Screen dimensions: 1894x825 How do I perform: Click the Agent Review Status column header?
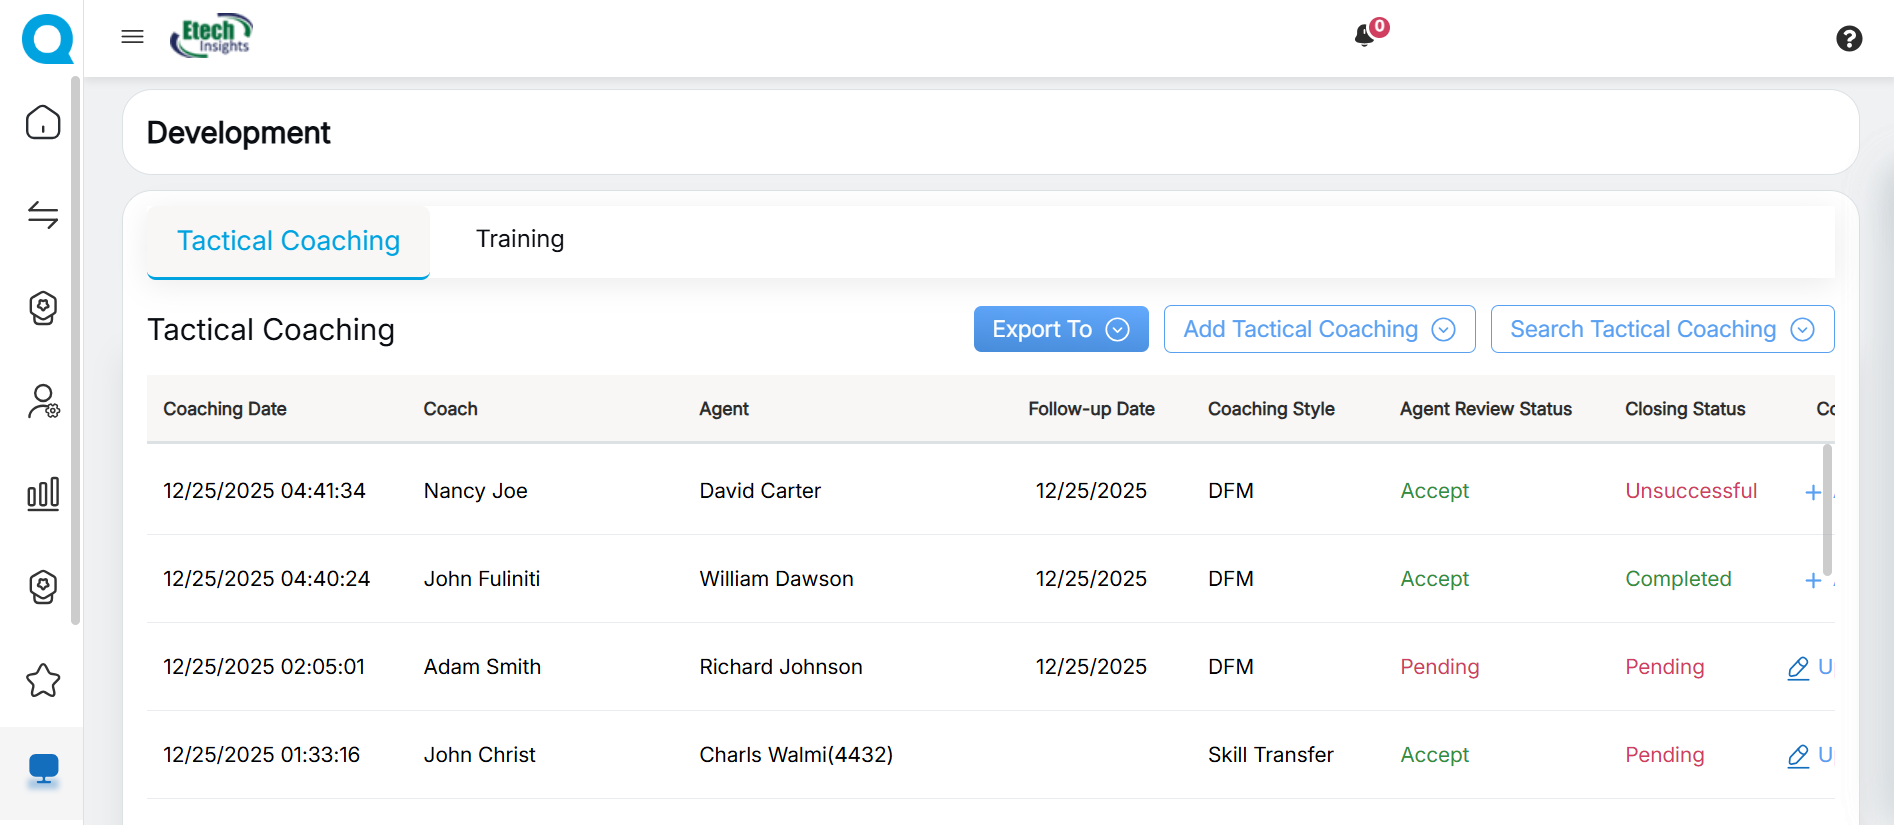(1485, 409)
